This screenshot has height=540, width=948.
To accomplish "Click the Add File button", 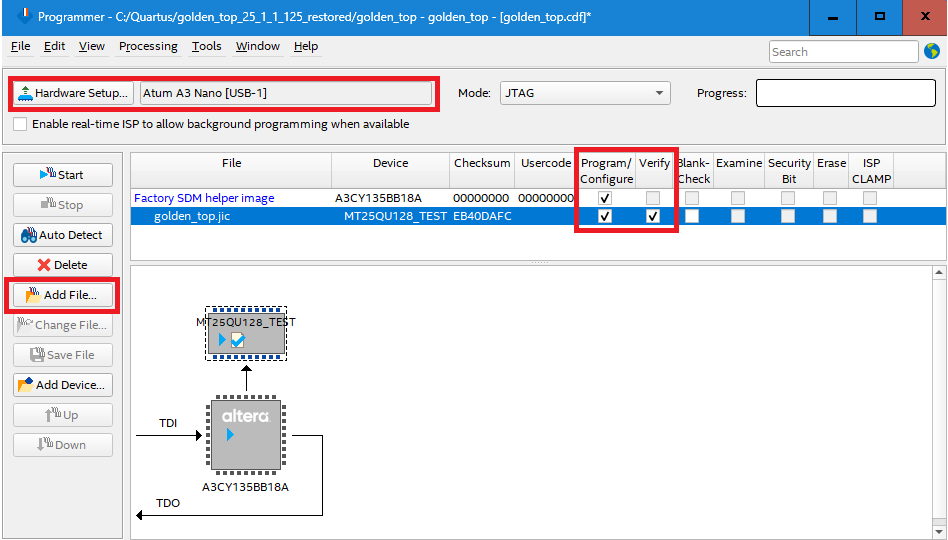I will coord(62,295).
